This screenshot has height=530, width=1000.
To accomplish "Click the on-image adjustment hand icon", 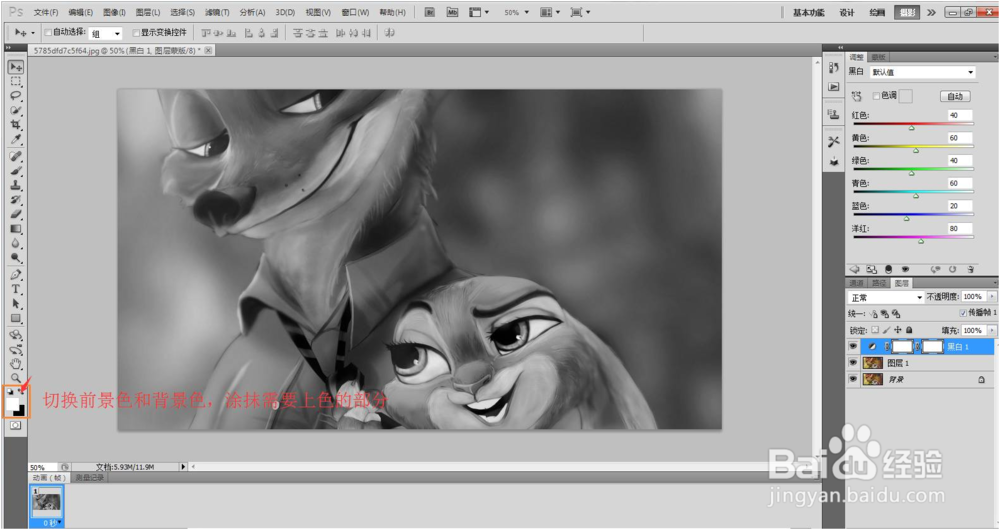I will coord(857,96).
